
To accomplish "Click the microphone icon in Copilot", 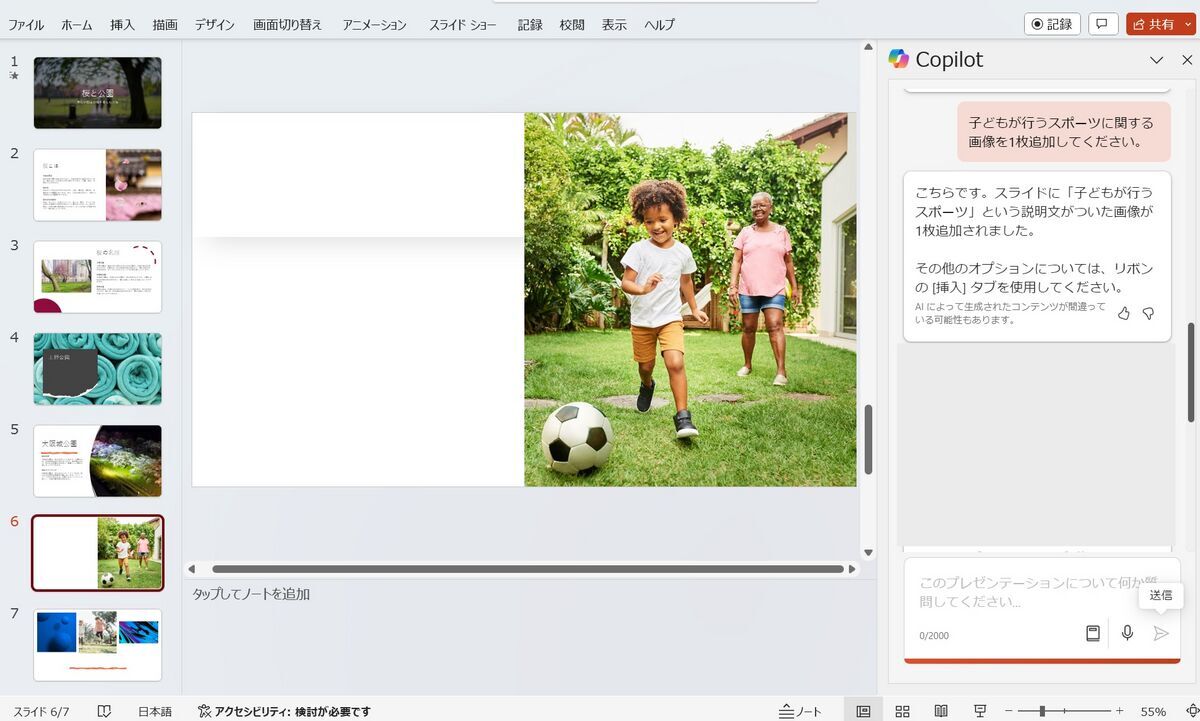I will (1127, 633).
